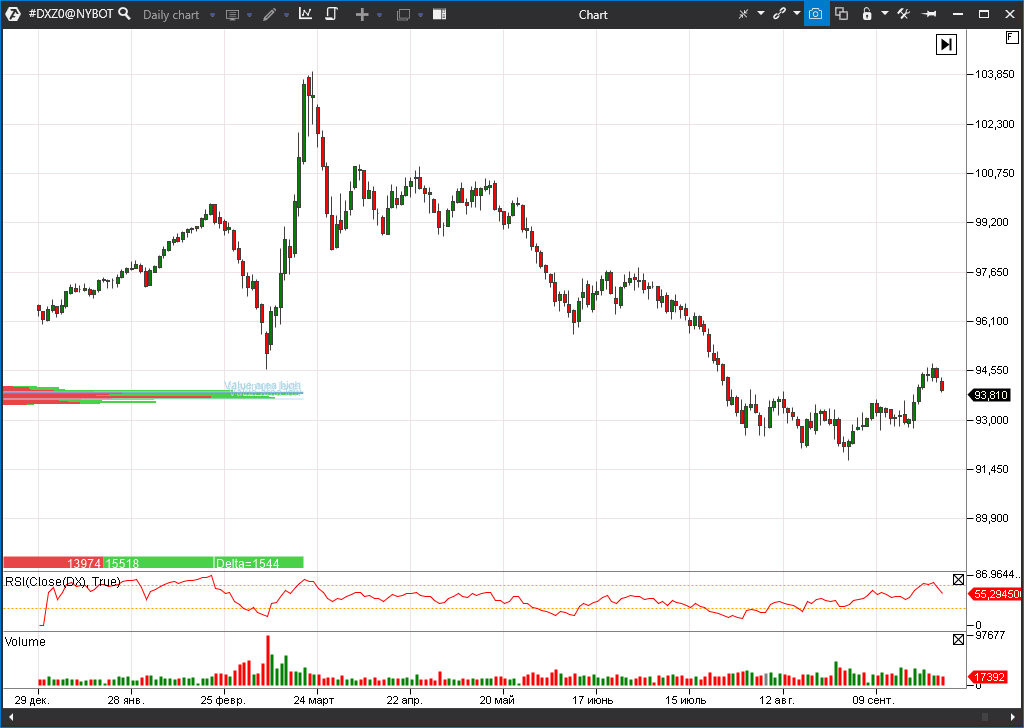Take a chart screenshot with camera icon
Screen dimensions: 1024x728
[816, 14]
